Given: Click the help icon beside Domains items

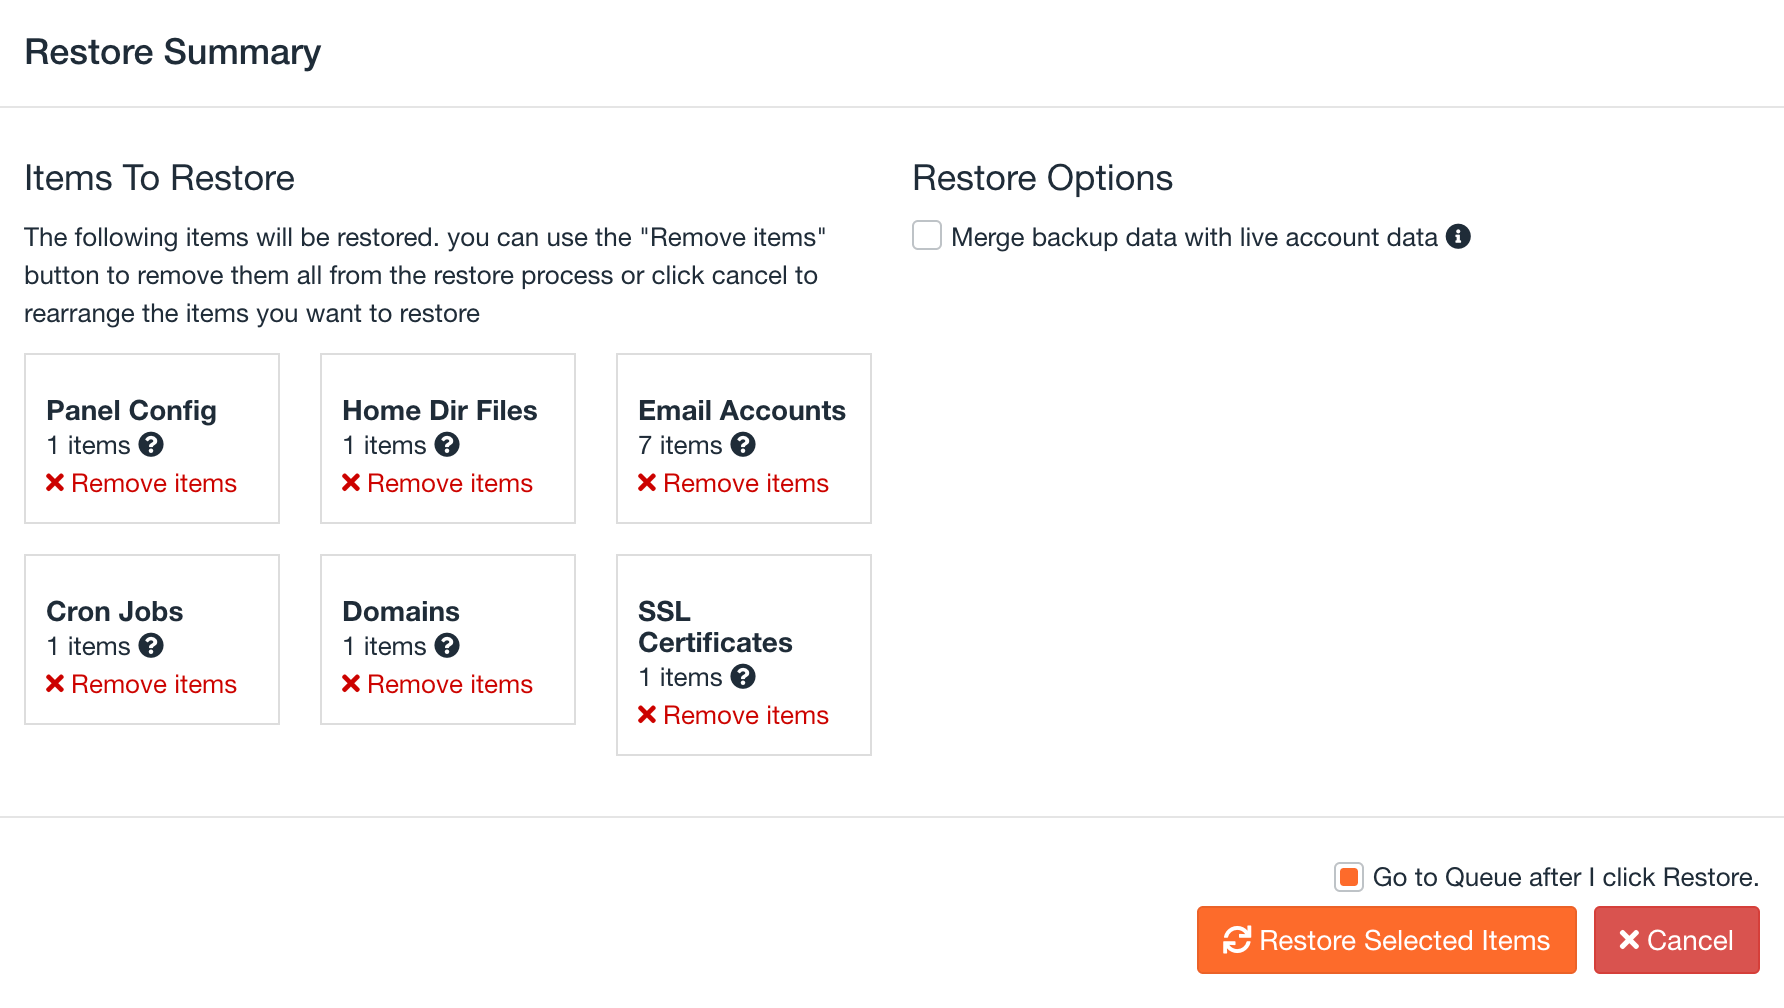Looking at the screenshot, I should (447, 646).
